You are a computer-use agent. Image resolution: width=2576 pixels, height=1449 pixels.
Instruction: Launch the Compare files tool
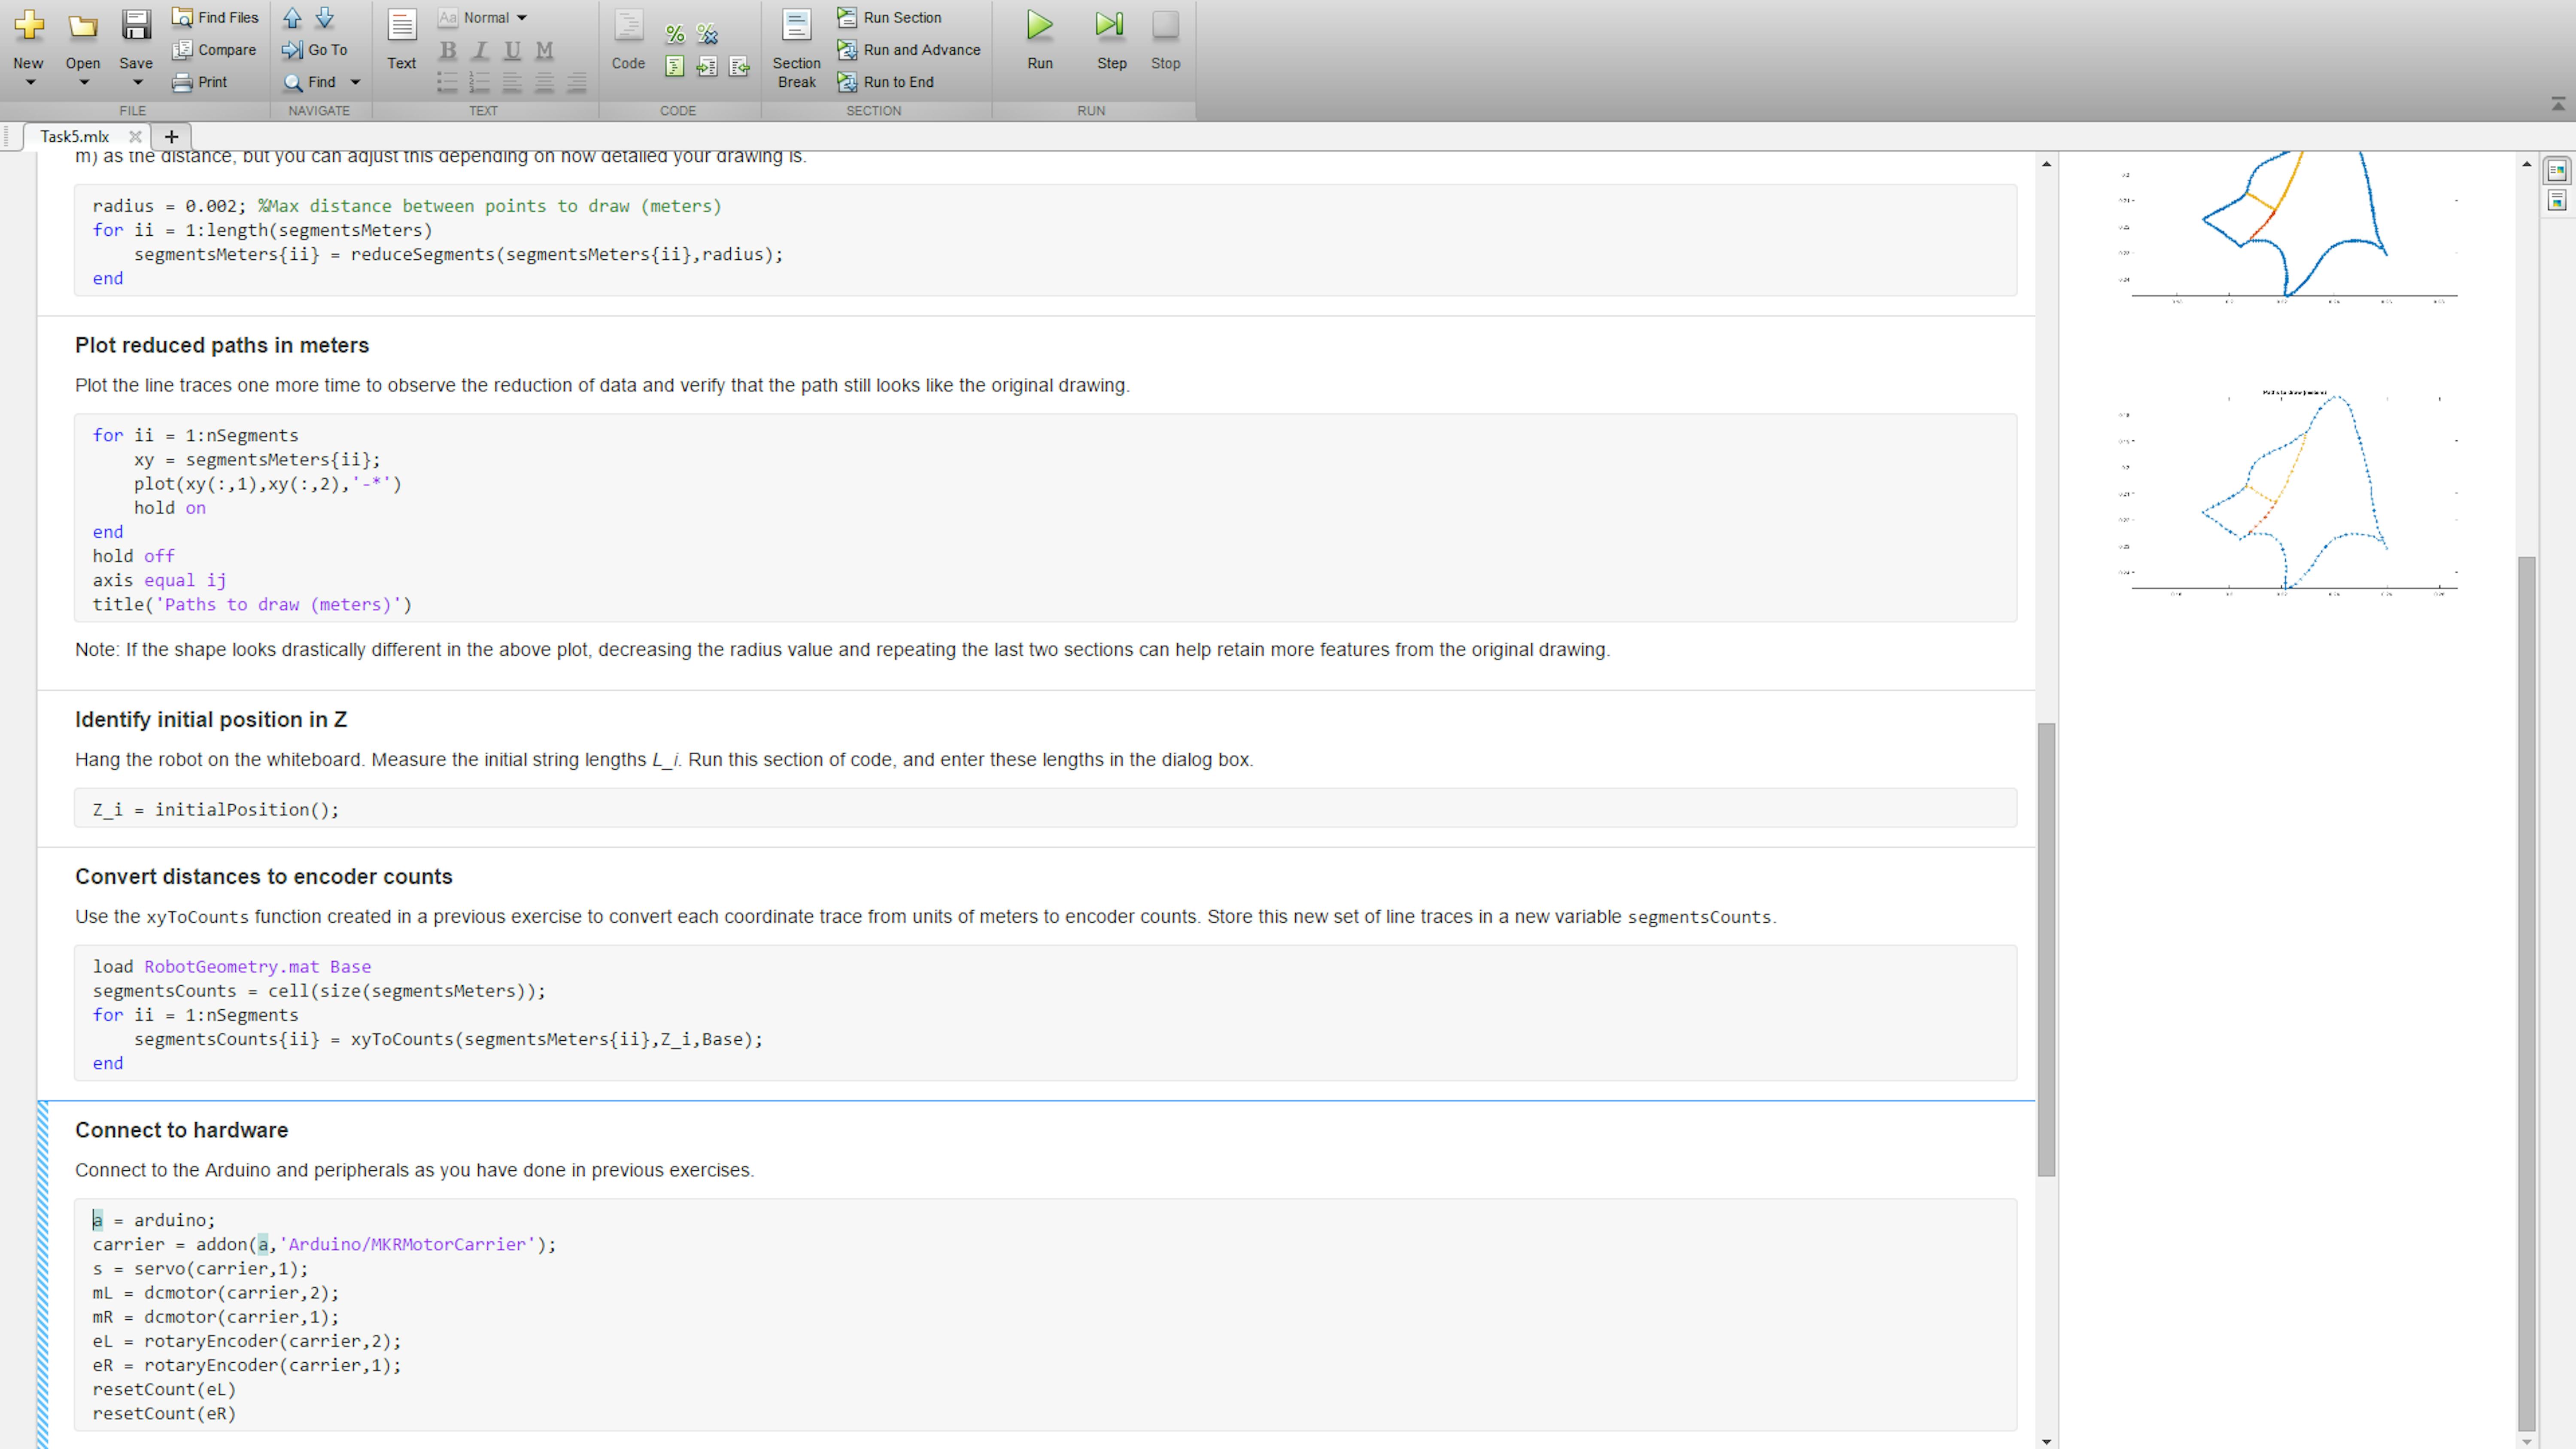(214, 49)
